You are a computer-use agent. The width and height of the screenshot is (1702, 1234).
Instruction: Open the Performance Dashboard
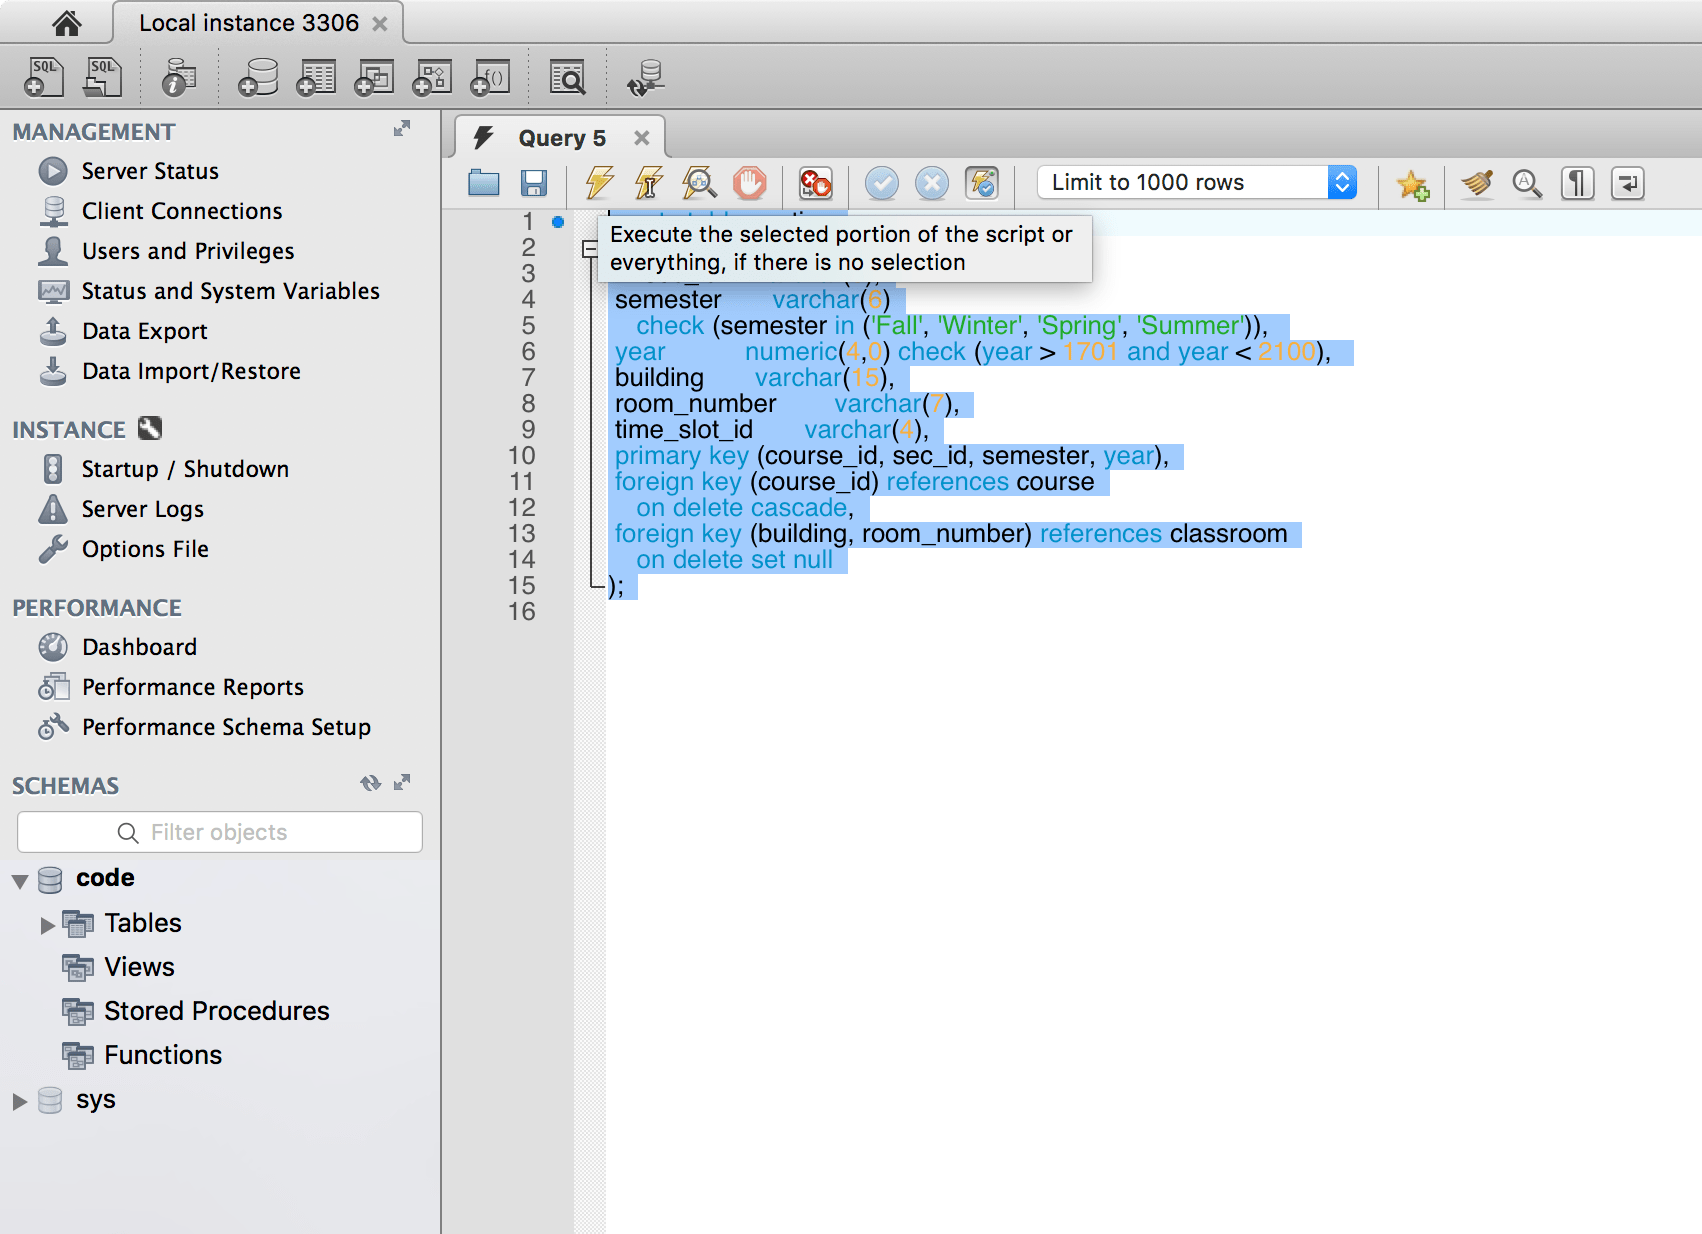pyautogui.click(x=139, y=647)
